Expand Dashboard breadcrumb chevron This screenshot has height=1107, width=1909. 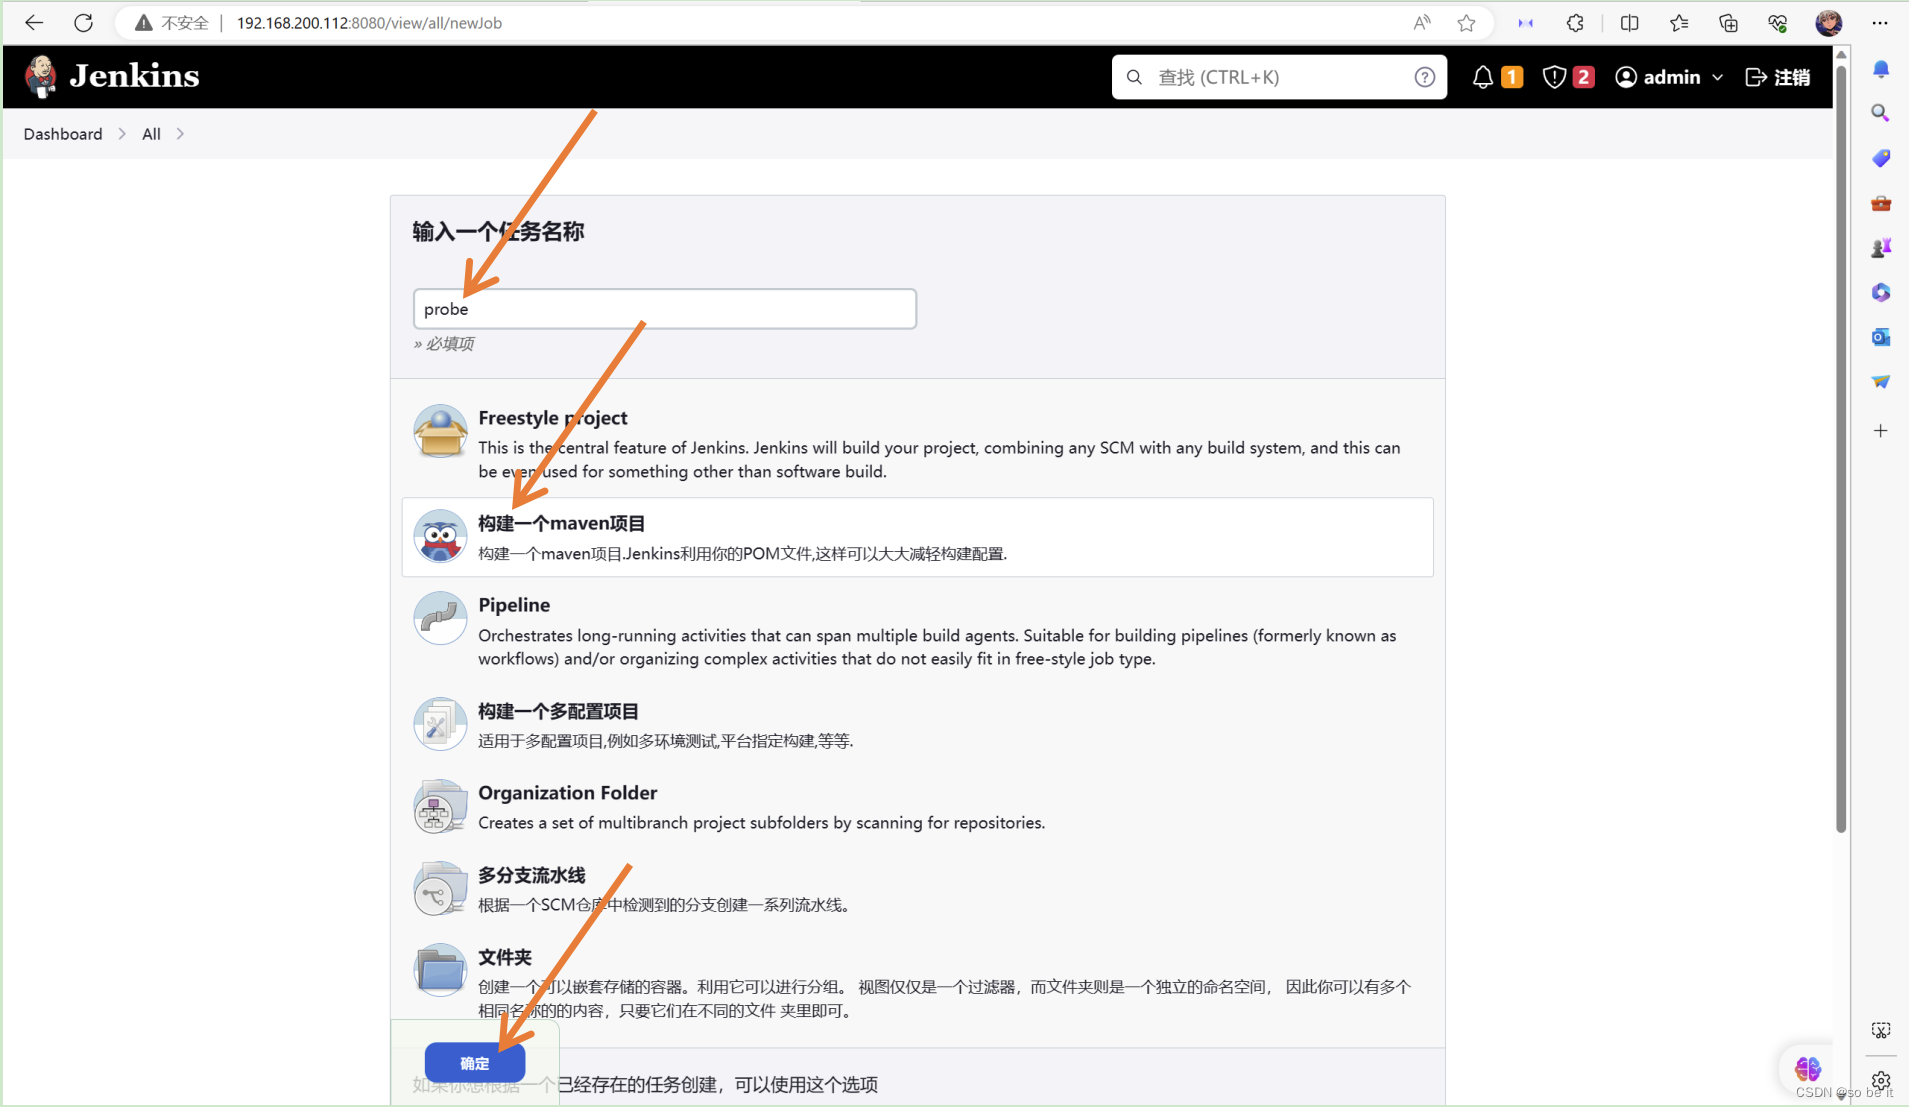[122, 134]
